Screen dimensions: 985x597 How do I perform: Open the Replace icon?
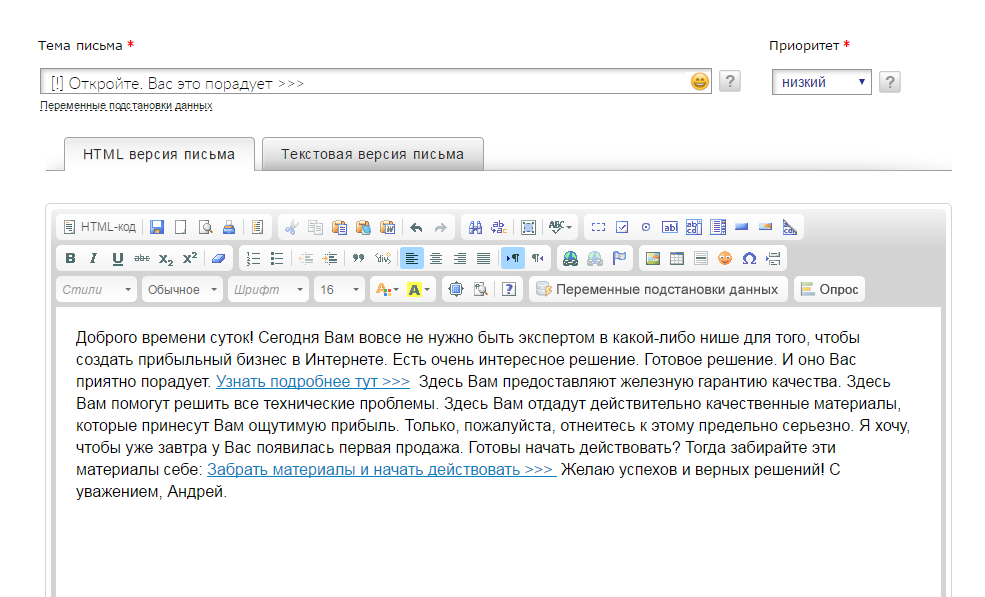[x=499, y=227]
